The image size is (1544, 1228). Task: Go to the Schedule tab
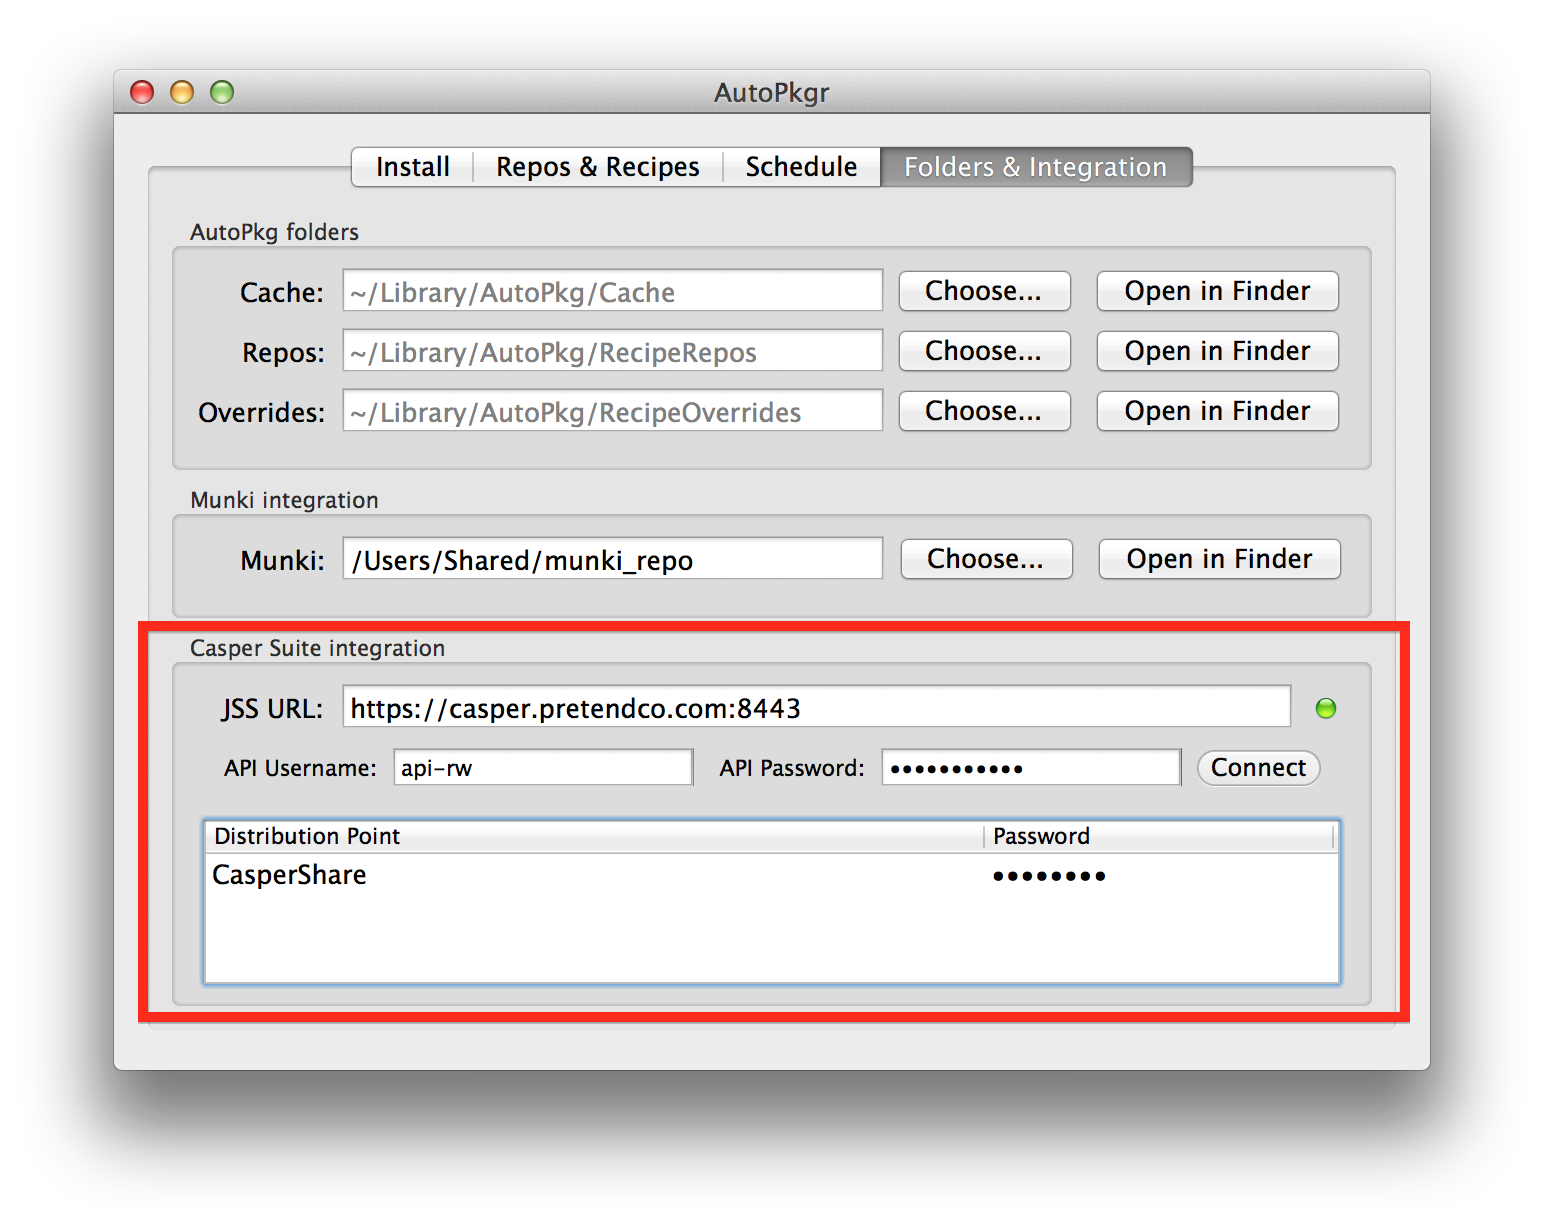801,167
